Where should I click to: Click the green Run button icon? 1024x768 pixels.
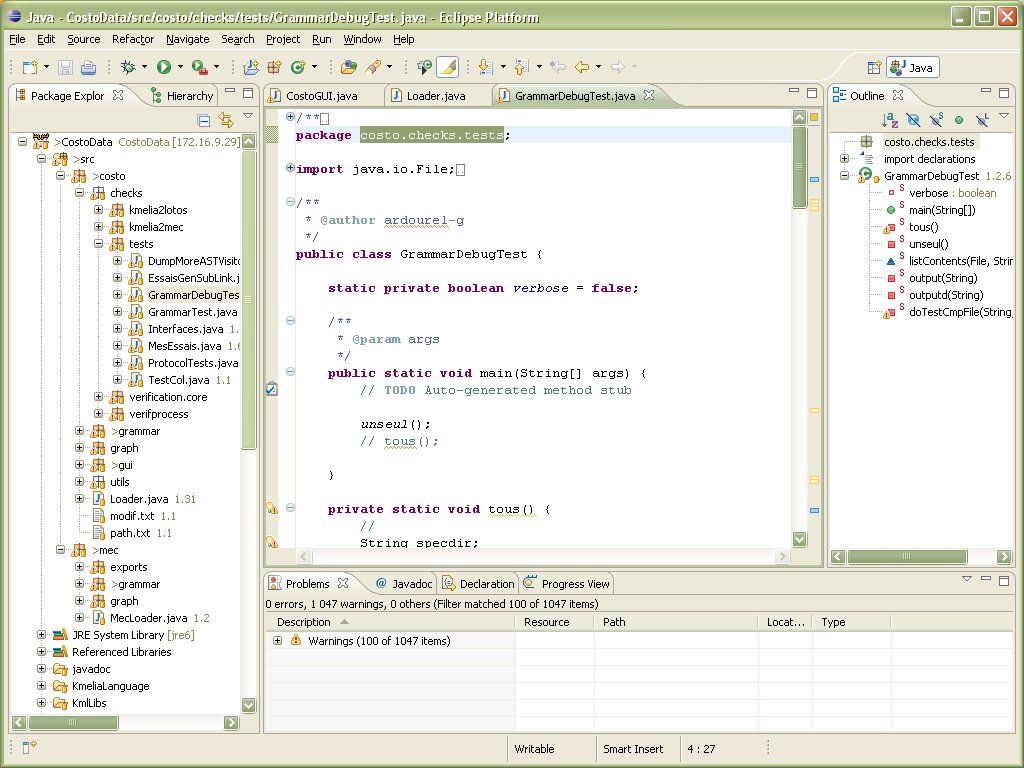coord(163,67)
